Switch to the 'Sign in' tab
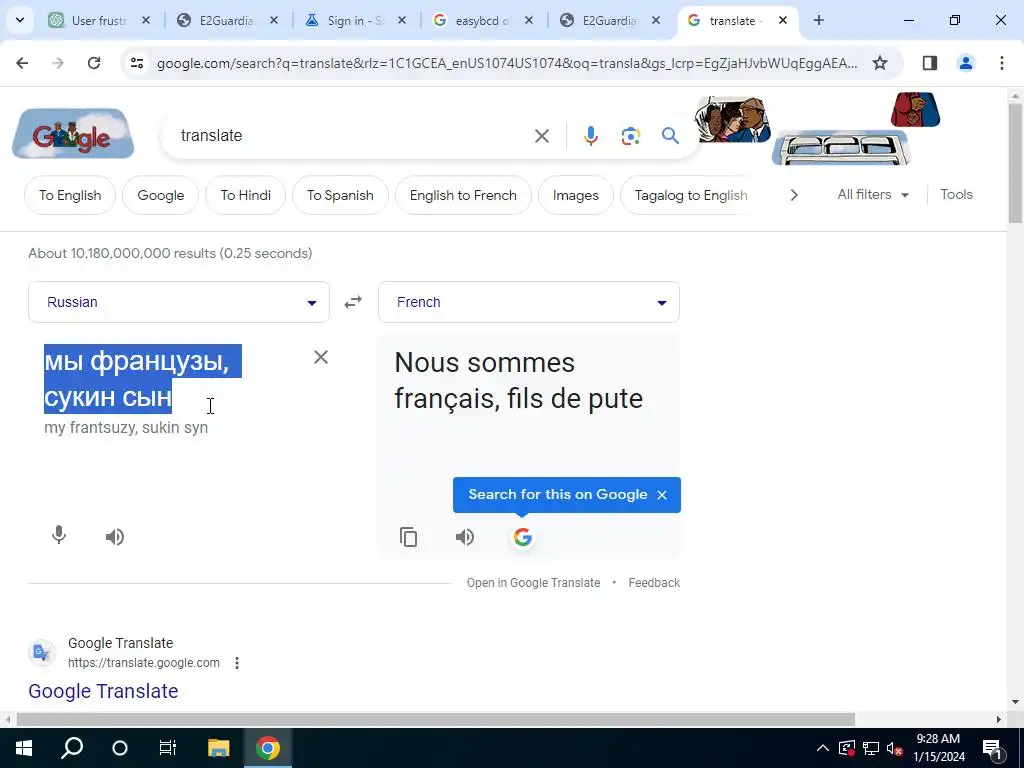Viewport: 1024px width, 768px height. click(355, 20)
